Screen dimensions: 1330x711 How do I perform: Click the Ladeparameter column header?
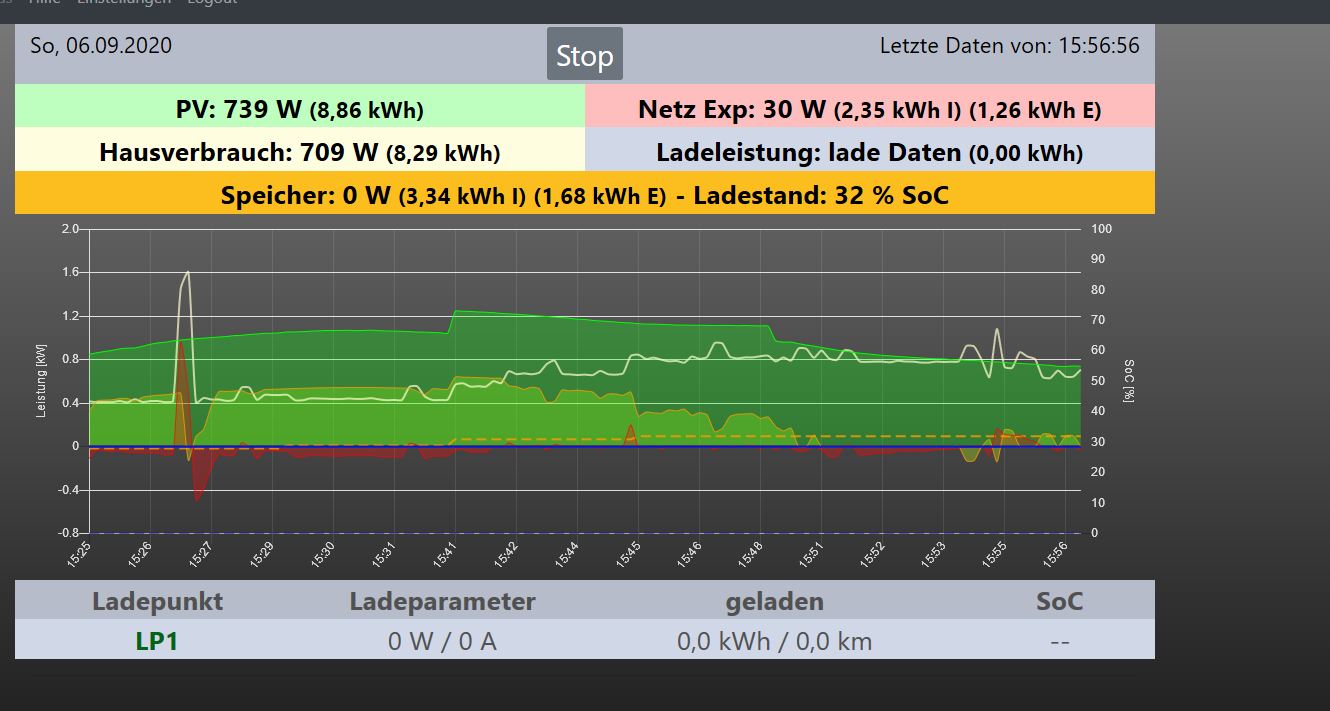coord(442,601)
